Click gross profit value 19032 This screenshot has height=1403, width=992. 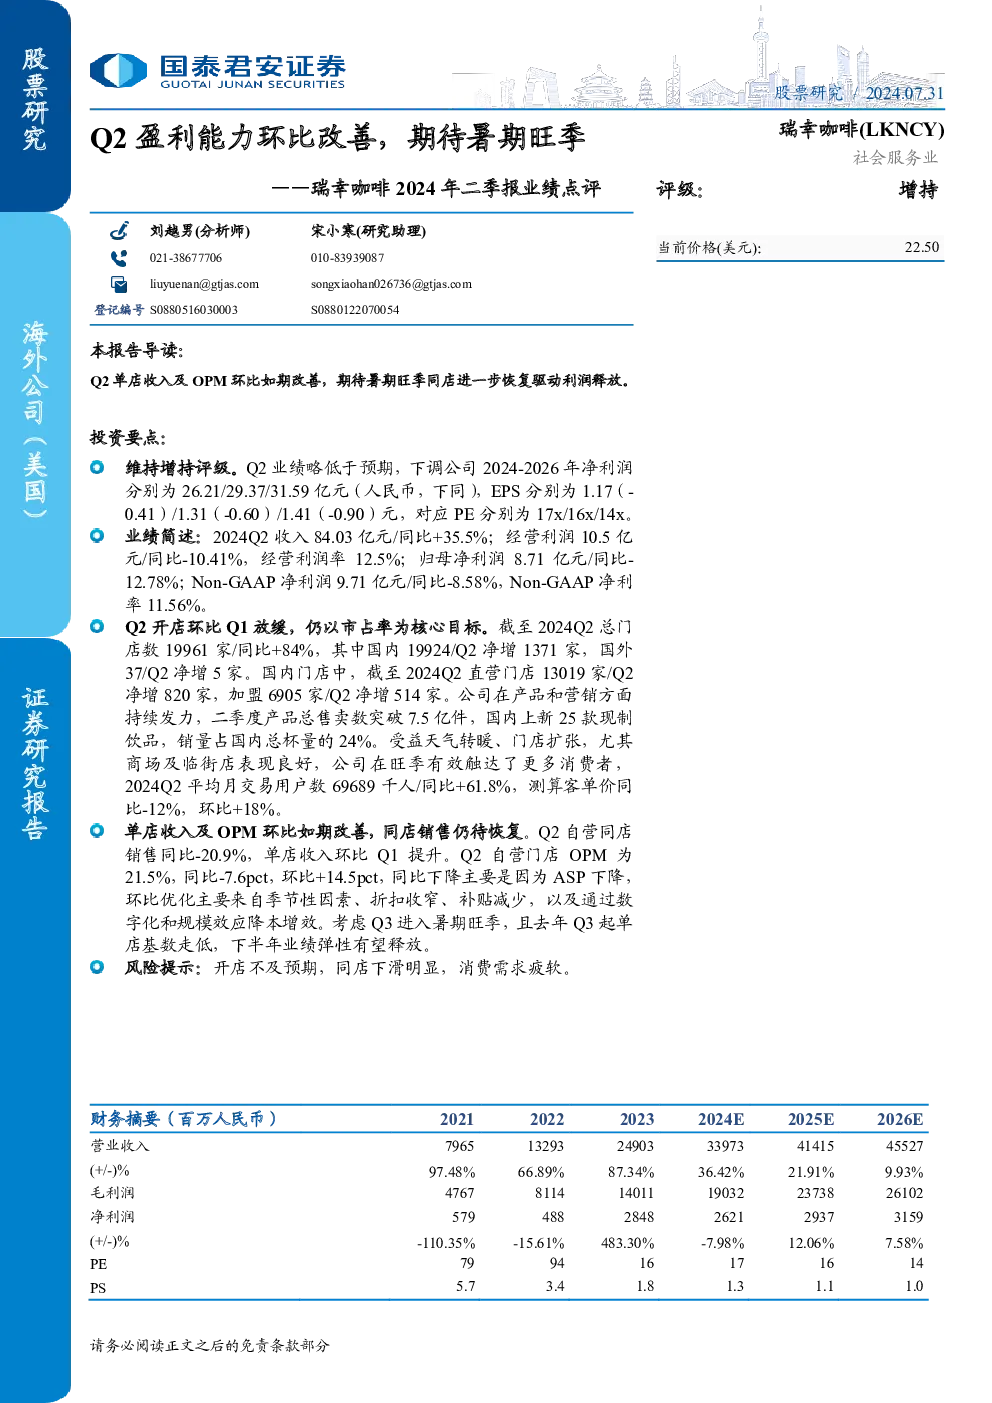point(726,1193)
